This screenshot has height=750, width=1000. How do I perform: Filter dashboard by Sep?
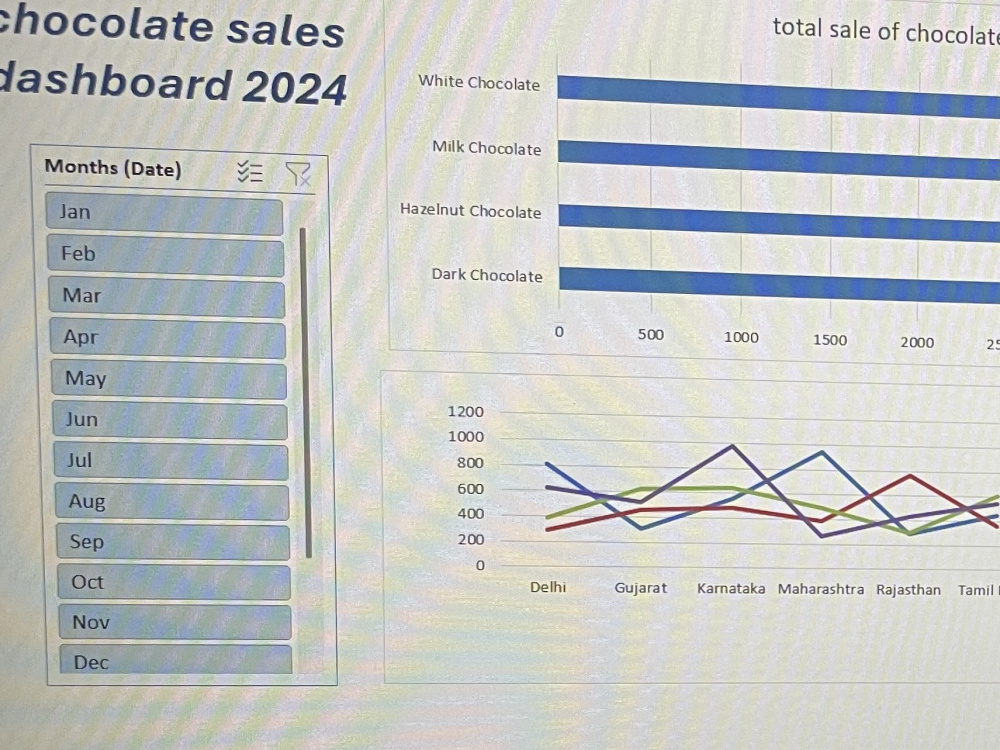[173, 542]
